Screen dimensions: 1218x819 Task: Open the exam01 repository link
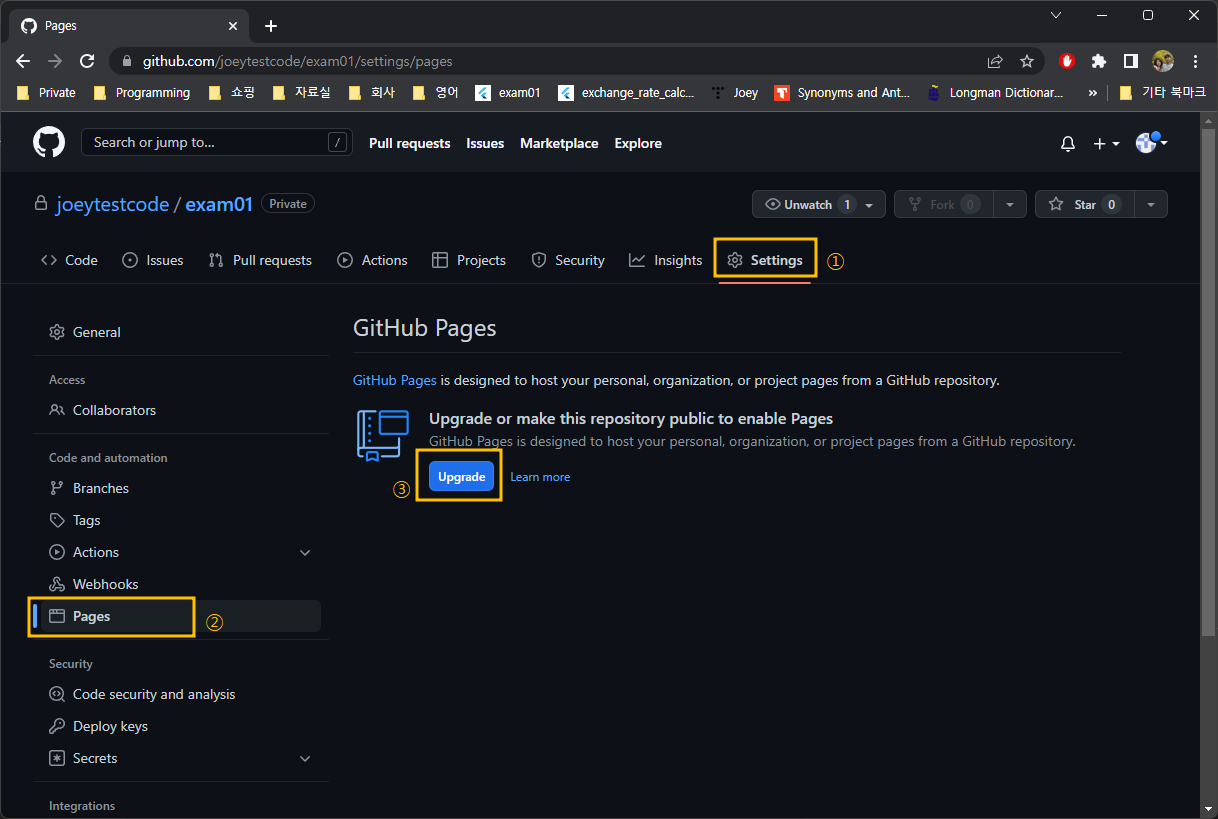click(219, 204)
